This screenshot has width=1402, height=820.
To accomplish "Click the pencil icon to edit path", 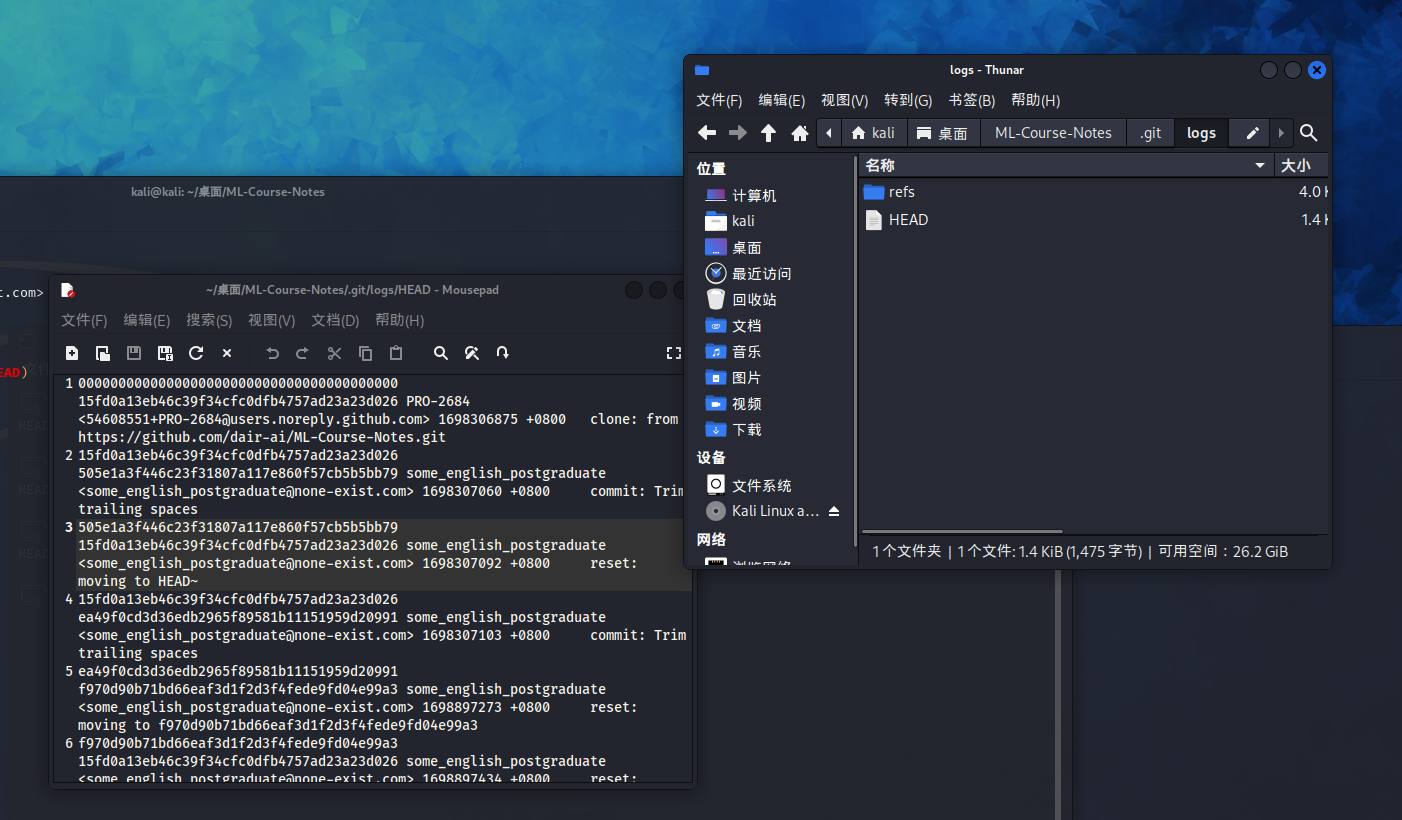I will click(x=1252, y=133).
